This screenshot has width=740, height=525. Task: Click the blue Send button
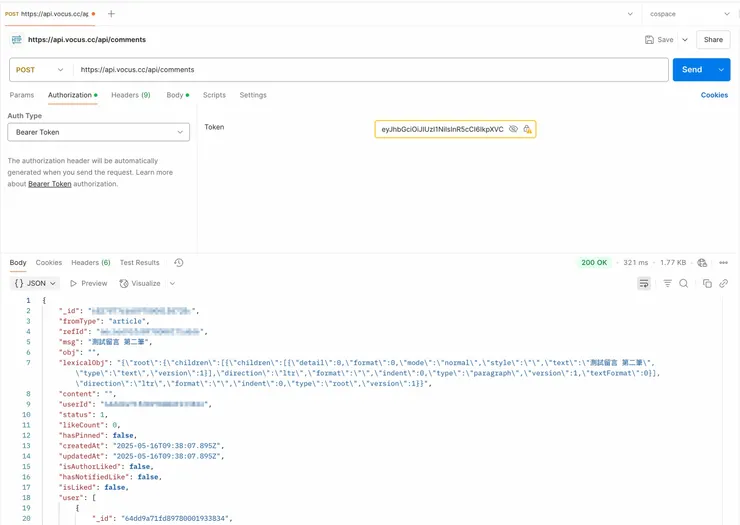[x=691, y=70]
